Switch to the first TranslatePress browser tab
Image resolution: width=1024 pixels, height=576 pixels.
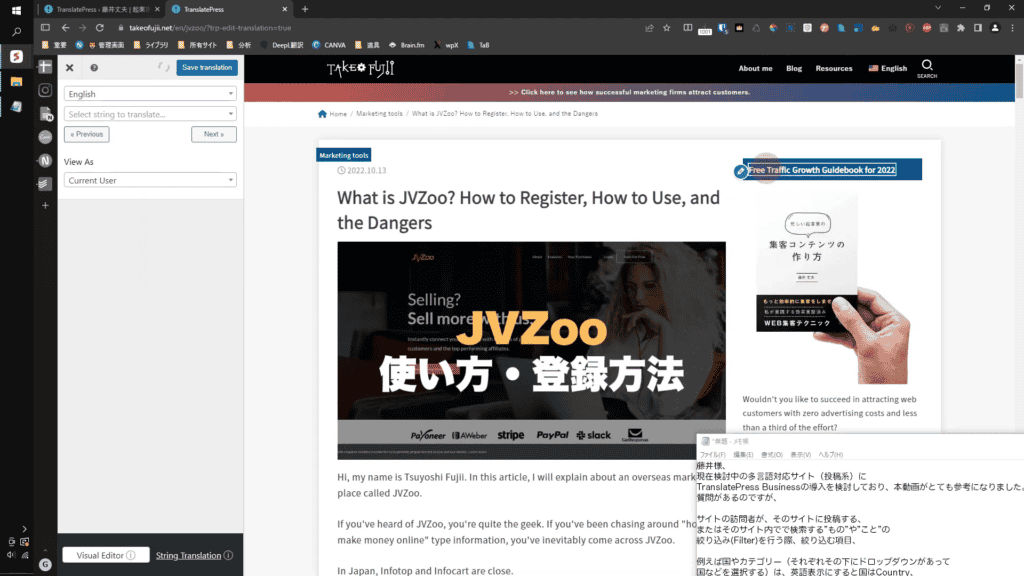(x=101, y=9)
